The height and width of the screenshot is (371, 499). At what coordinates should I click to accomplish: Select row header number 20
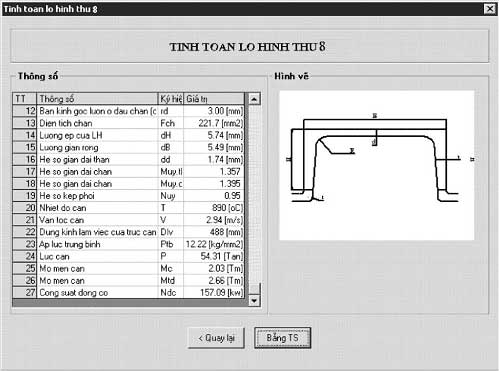(24, 208)
